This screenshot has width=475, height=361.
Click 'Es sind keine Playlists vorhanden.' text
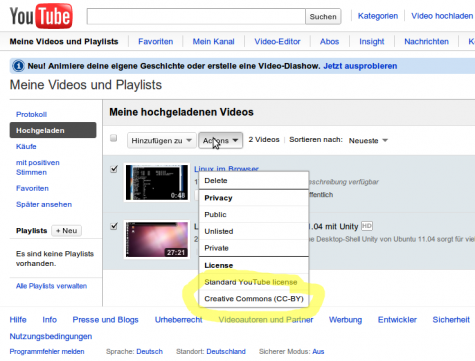55,259
